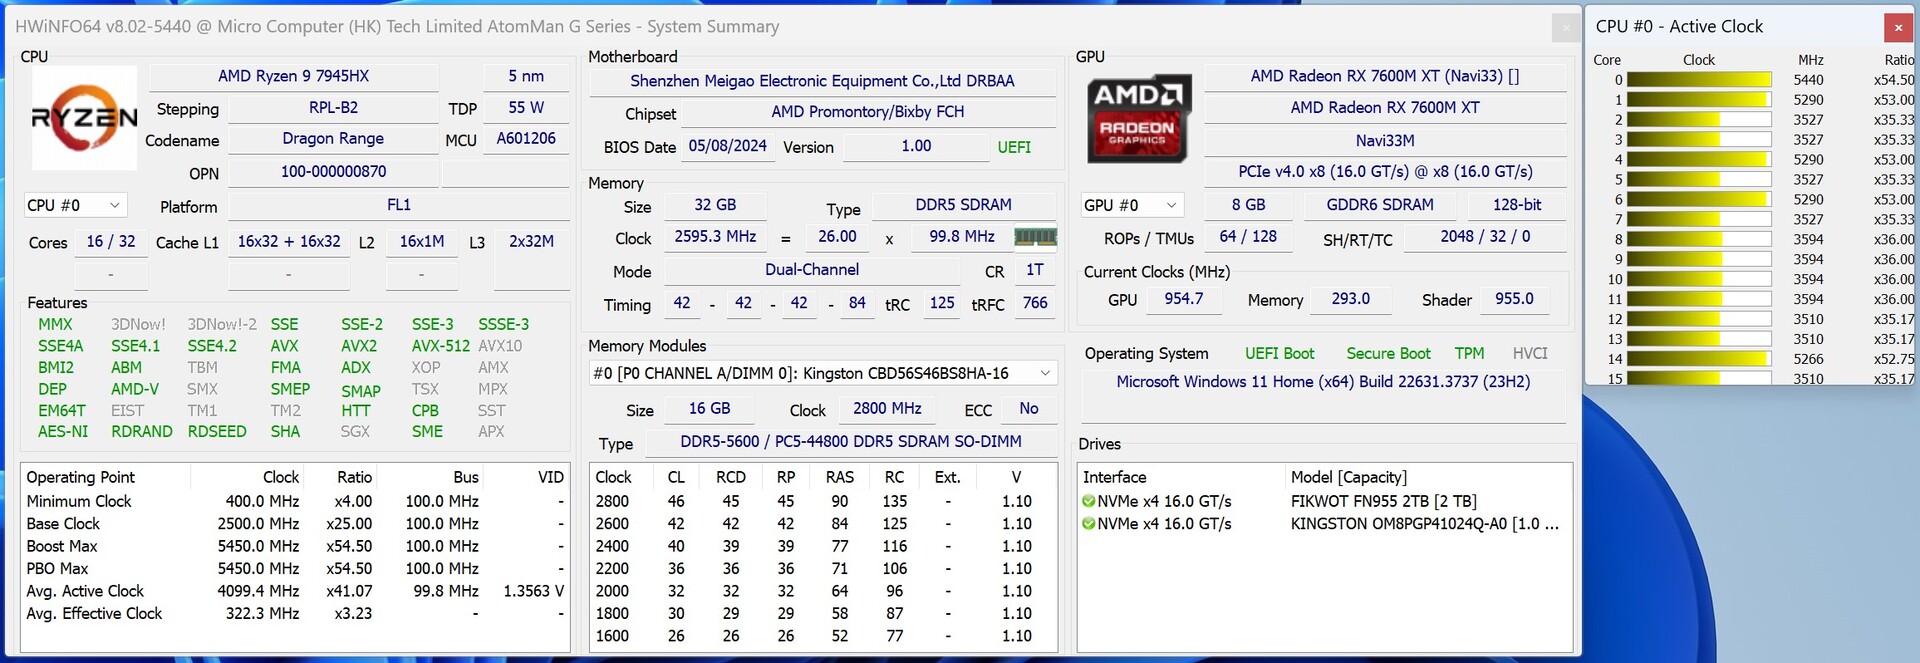Click the Navi33M GPU codename field
The image size is (1920, 663).
click(x=1385, y=141)
